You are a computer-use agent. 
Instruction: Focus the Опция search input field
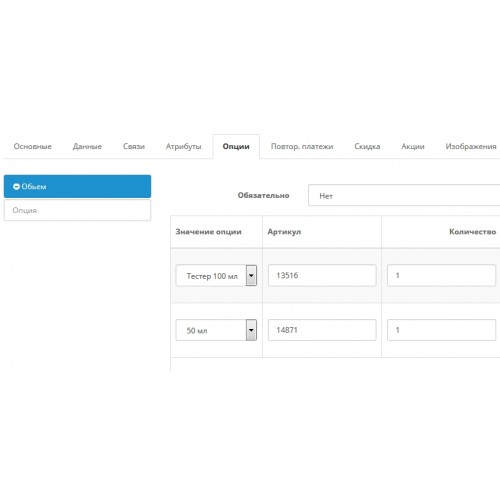tap(77, 210)
